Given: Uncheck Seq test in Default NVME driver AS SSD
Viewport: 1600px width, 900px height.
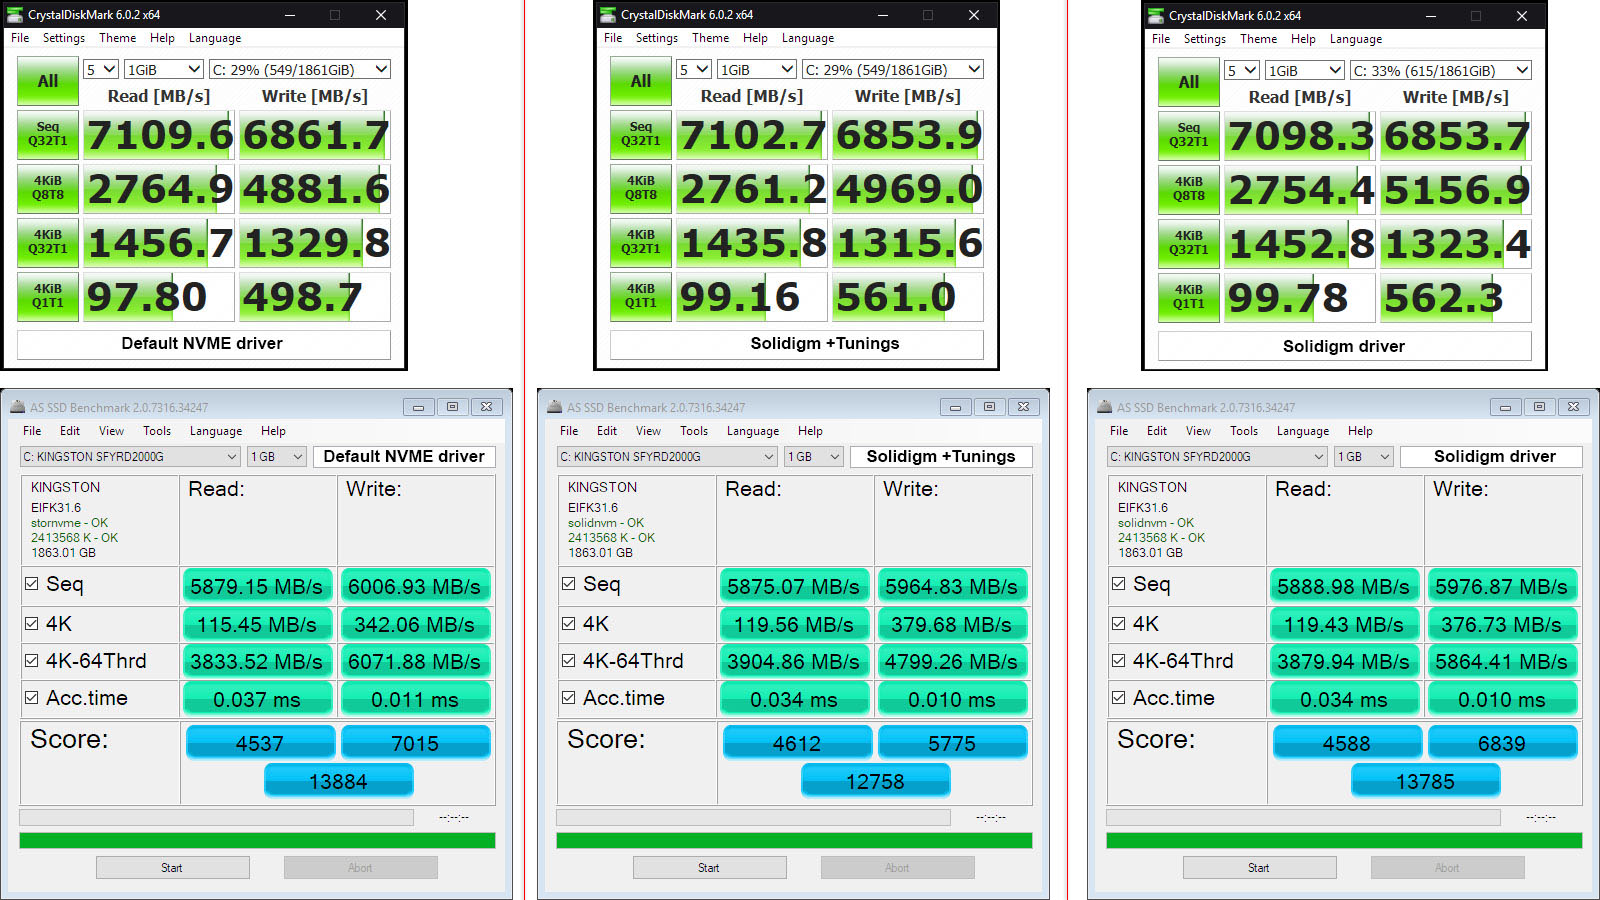Looking at the screenshot, I should 32,584.
